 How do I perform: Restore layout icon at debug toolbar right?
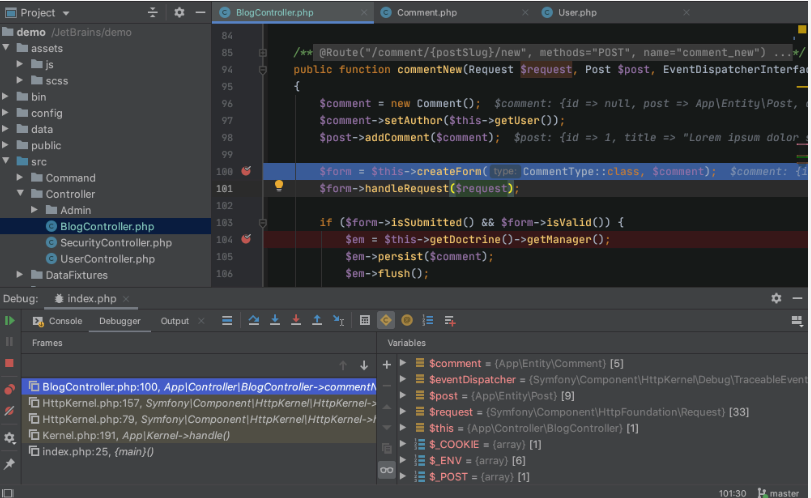[x=797, y=321]
